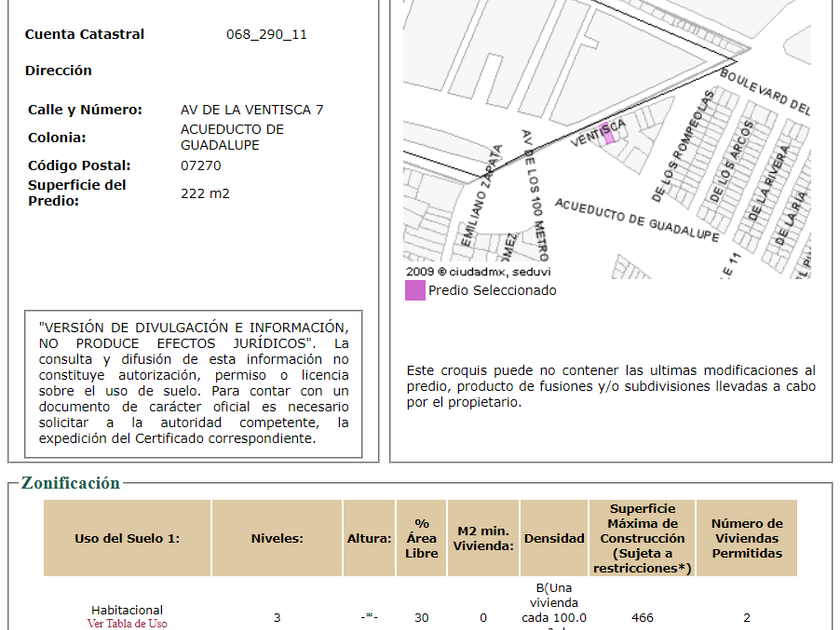Select the cadastral account value 068_290_11
The height and width of the screenshot is (630, 840).
point(266,34)
